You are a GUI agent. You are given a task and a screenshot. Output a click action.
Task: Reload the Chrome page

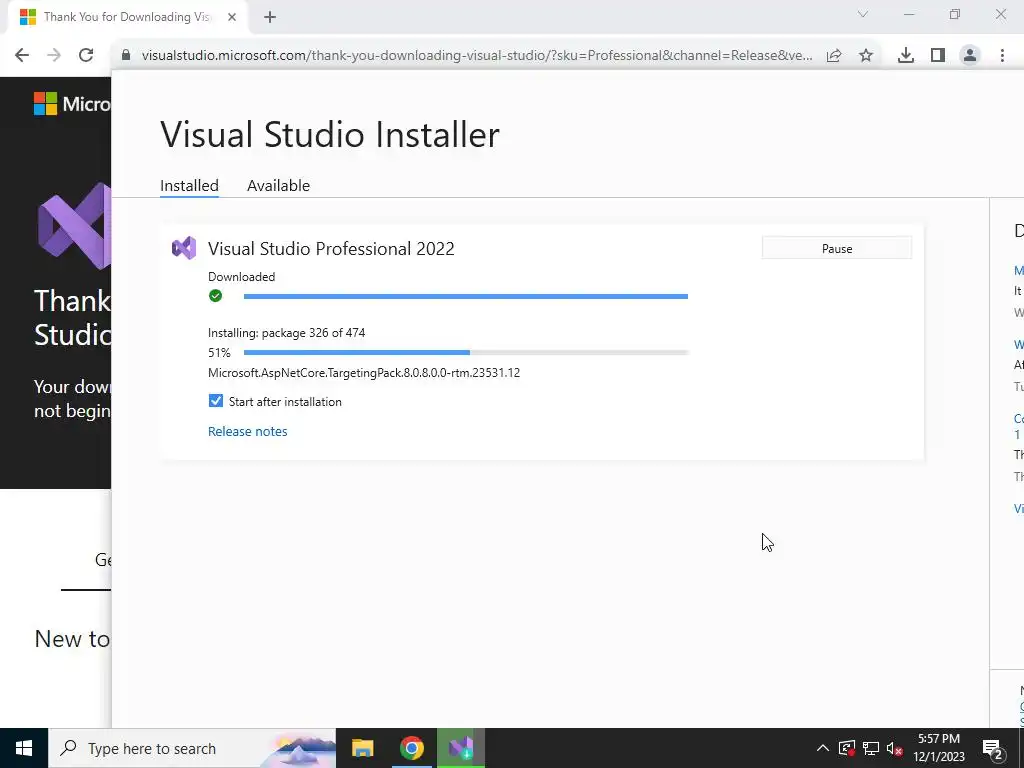coord(86,56)
